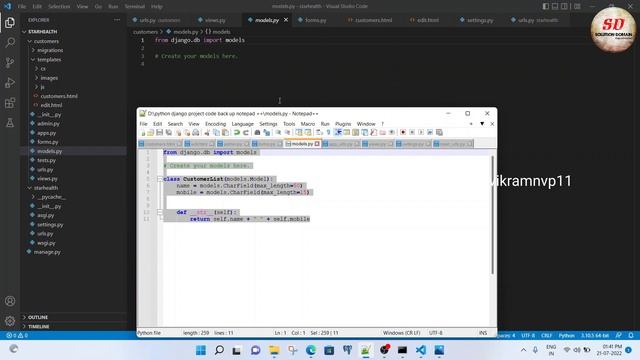Screen dimensions: 640x360
Task: Open the Source Control view icon
Action: (10, 62)
